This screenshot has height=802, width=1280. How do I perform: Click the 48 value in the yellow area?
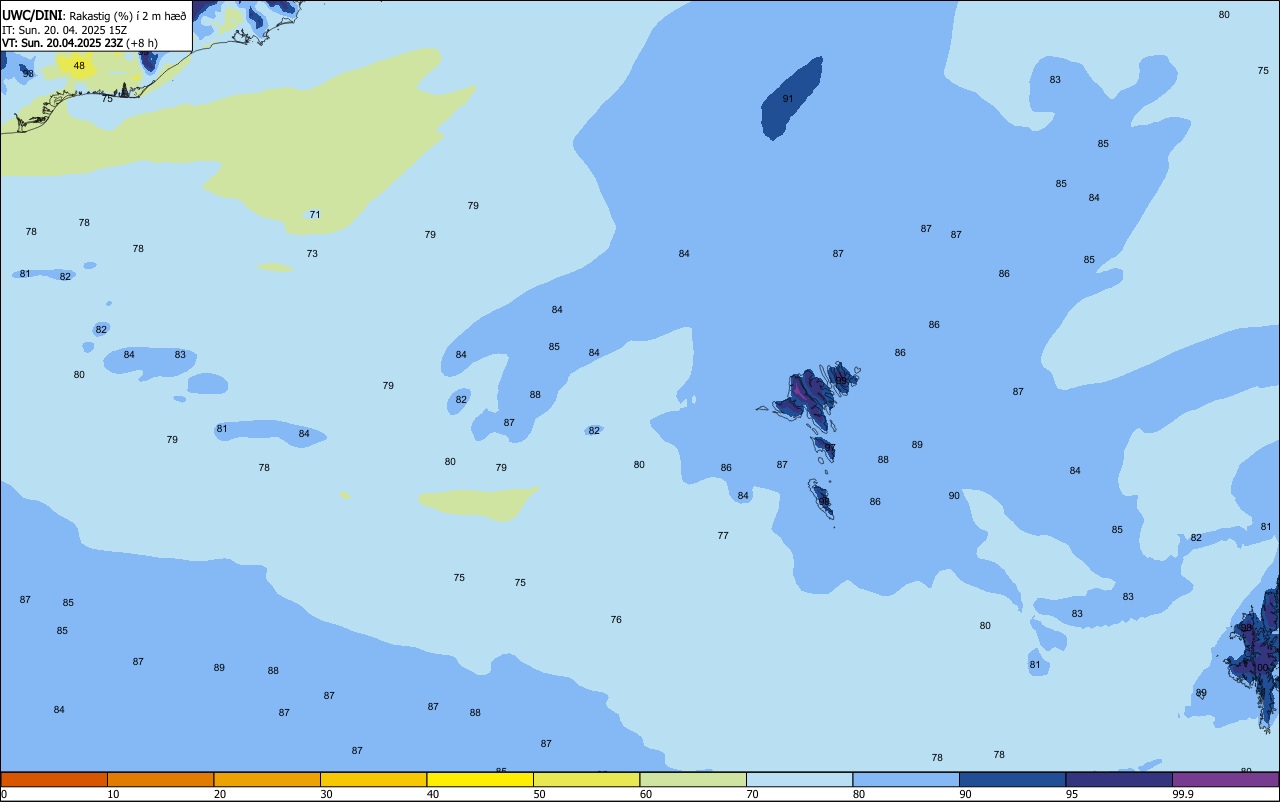click(79, 66)
